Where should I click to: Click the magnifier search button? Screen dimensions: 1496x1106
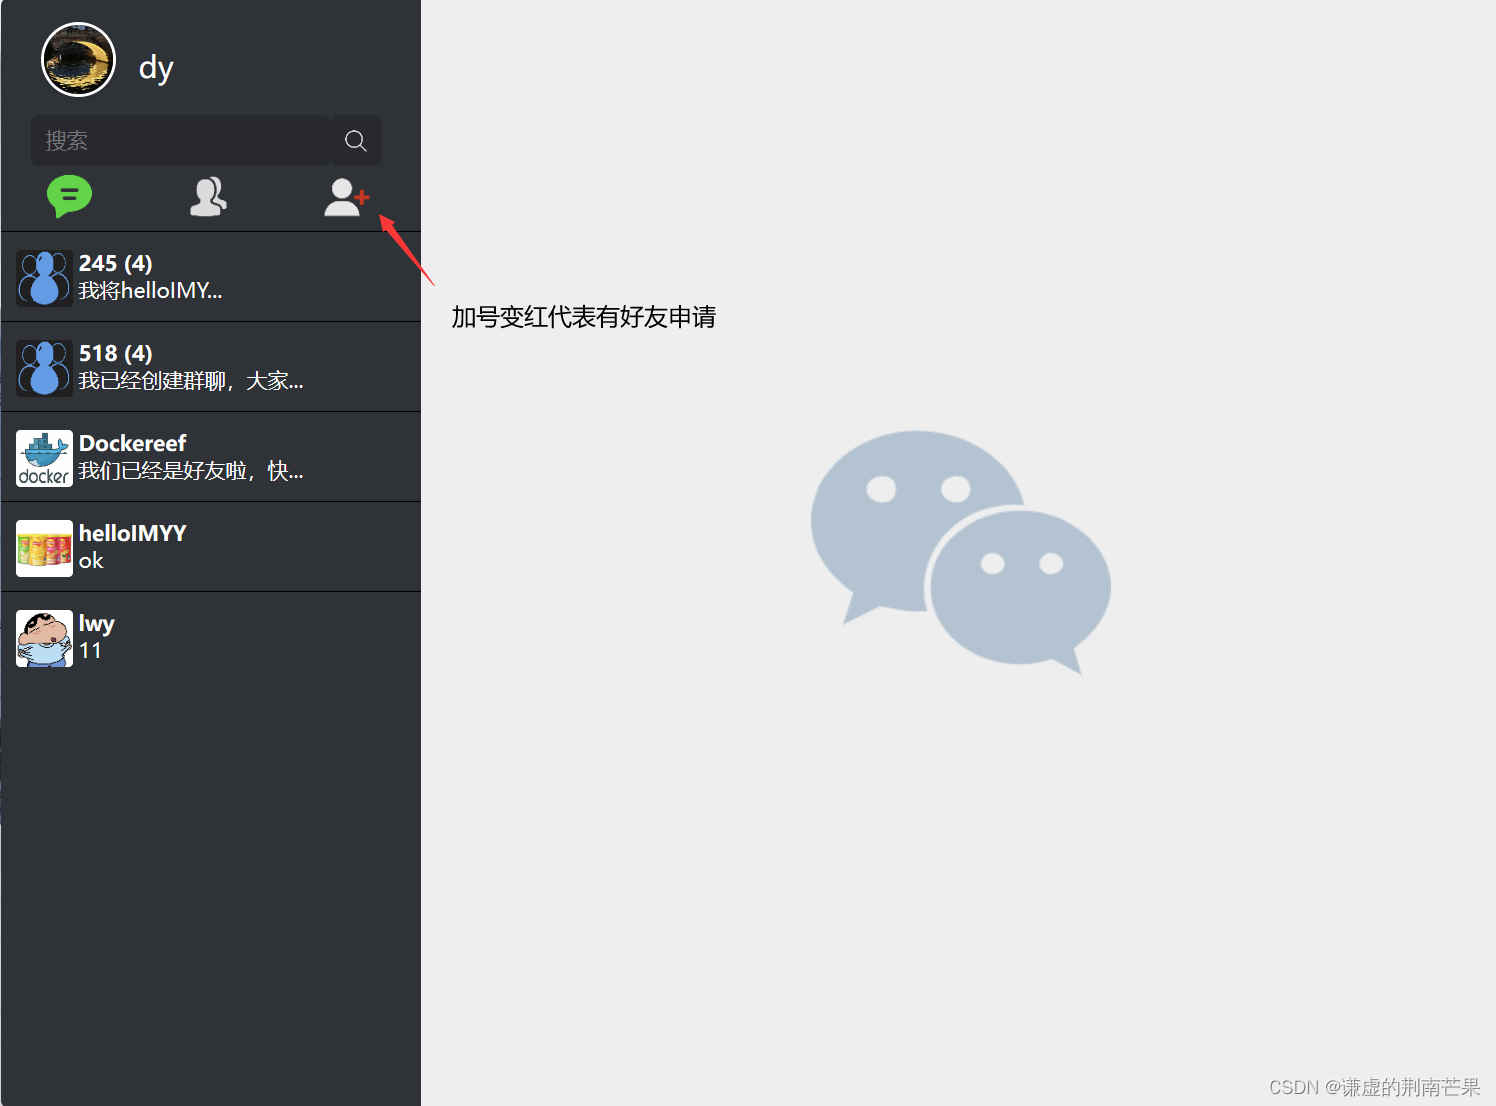click(356, 141)
